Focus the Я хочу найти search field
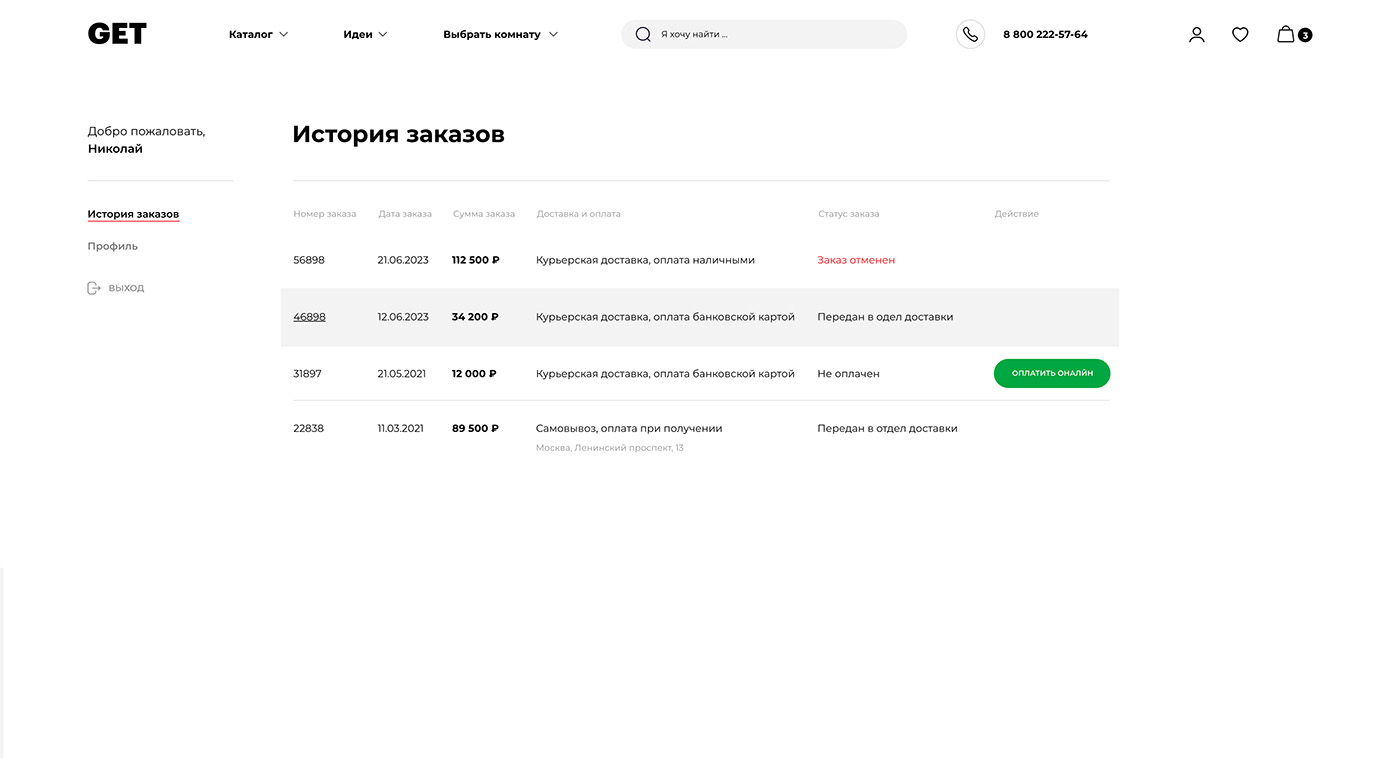1400x758 pixels. [780, 34]
